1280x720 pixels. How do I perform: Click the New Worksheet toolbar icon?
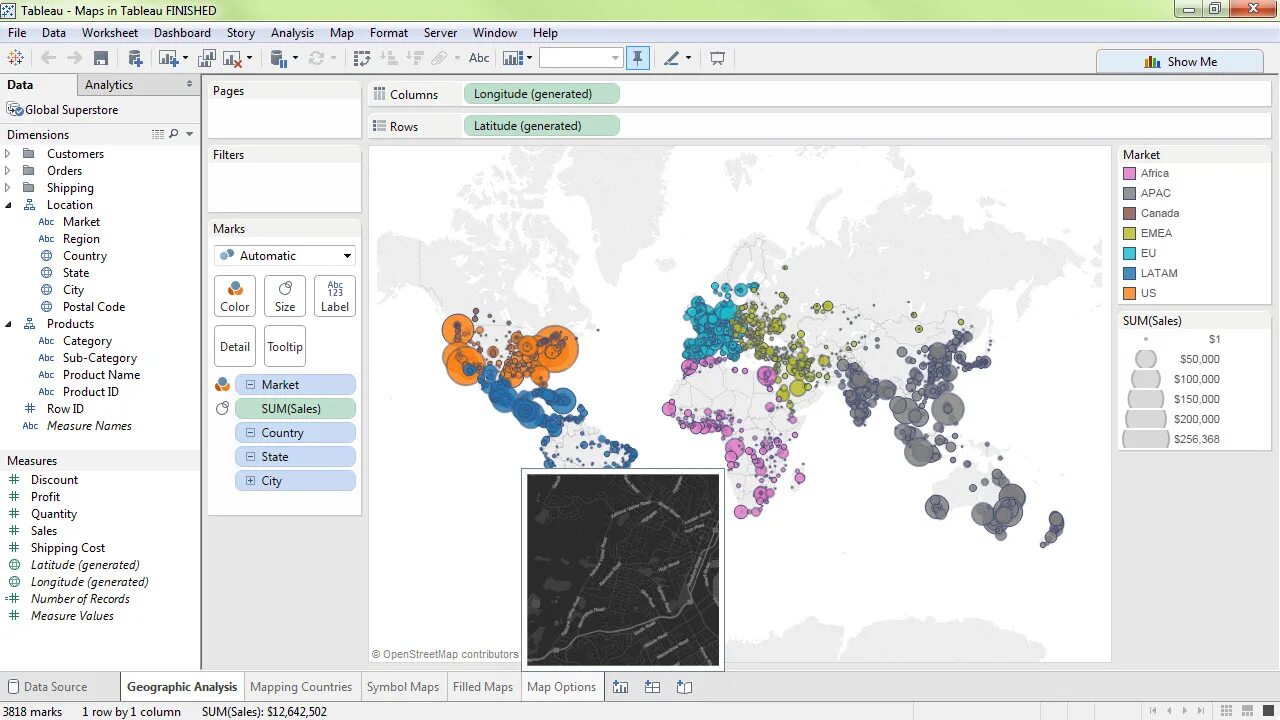point(168,58)
